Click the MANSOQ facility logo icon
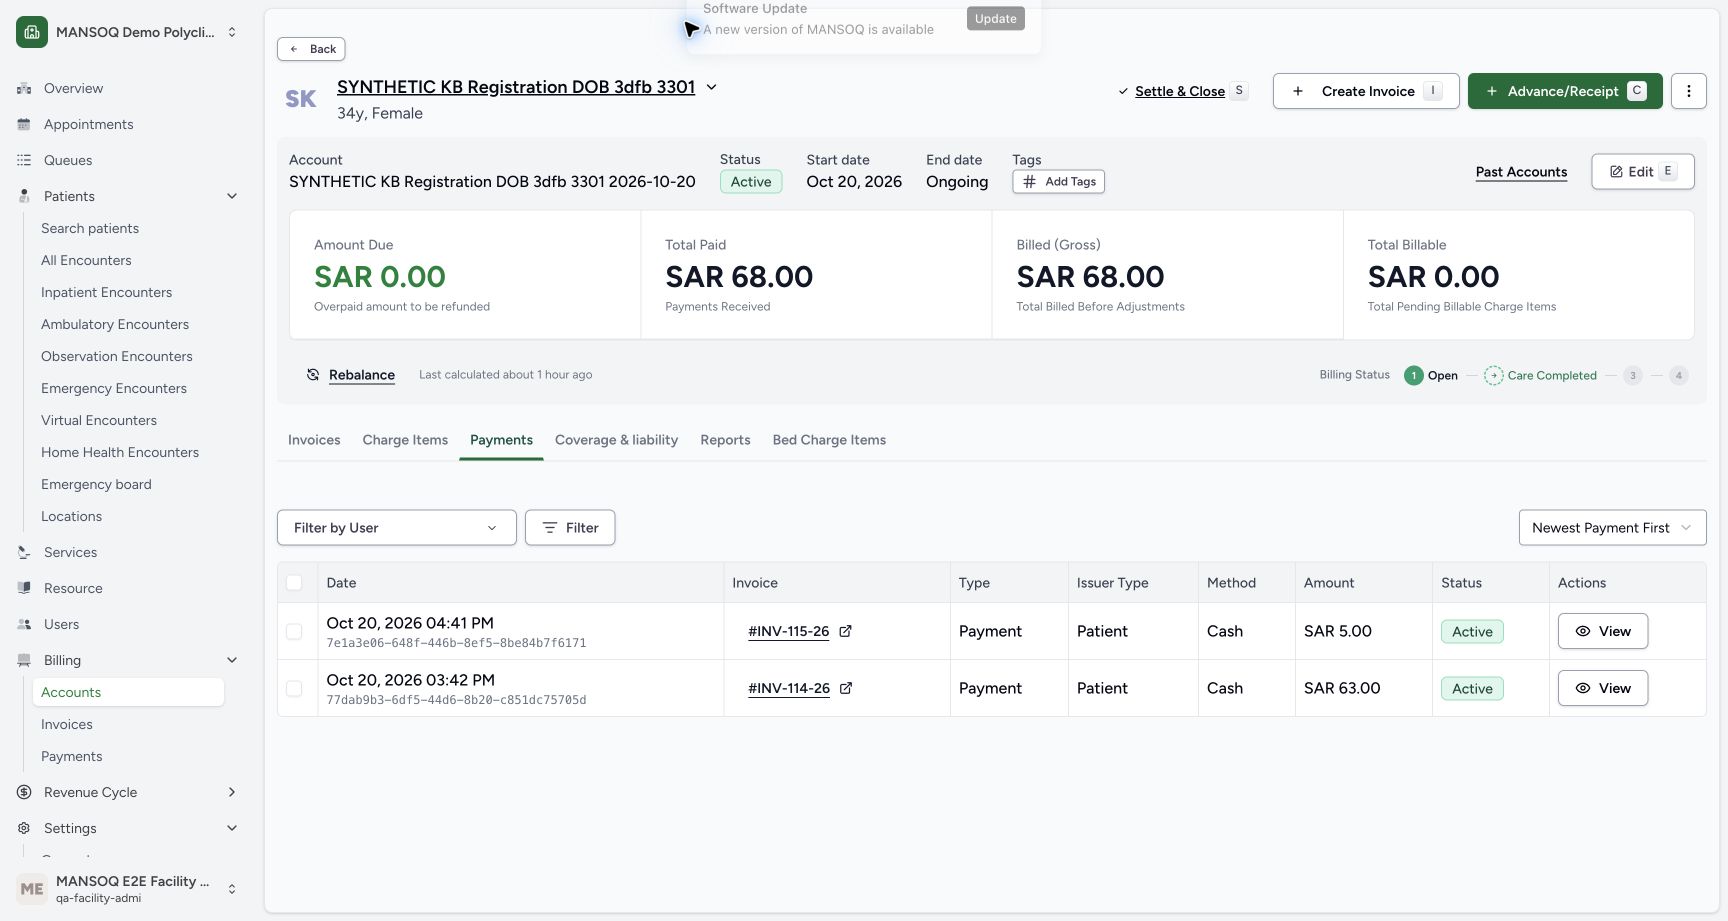Screen dimensions: 1728x921 tap(32, 32)
